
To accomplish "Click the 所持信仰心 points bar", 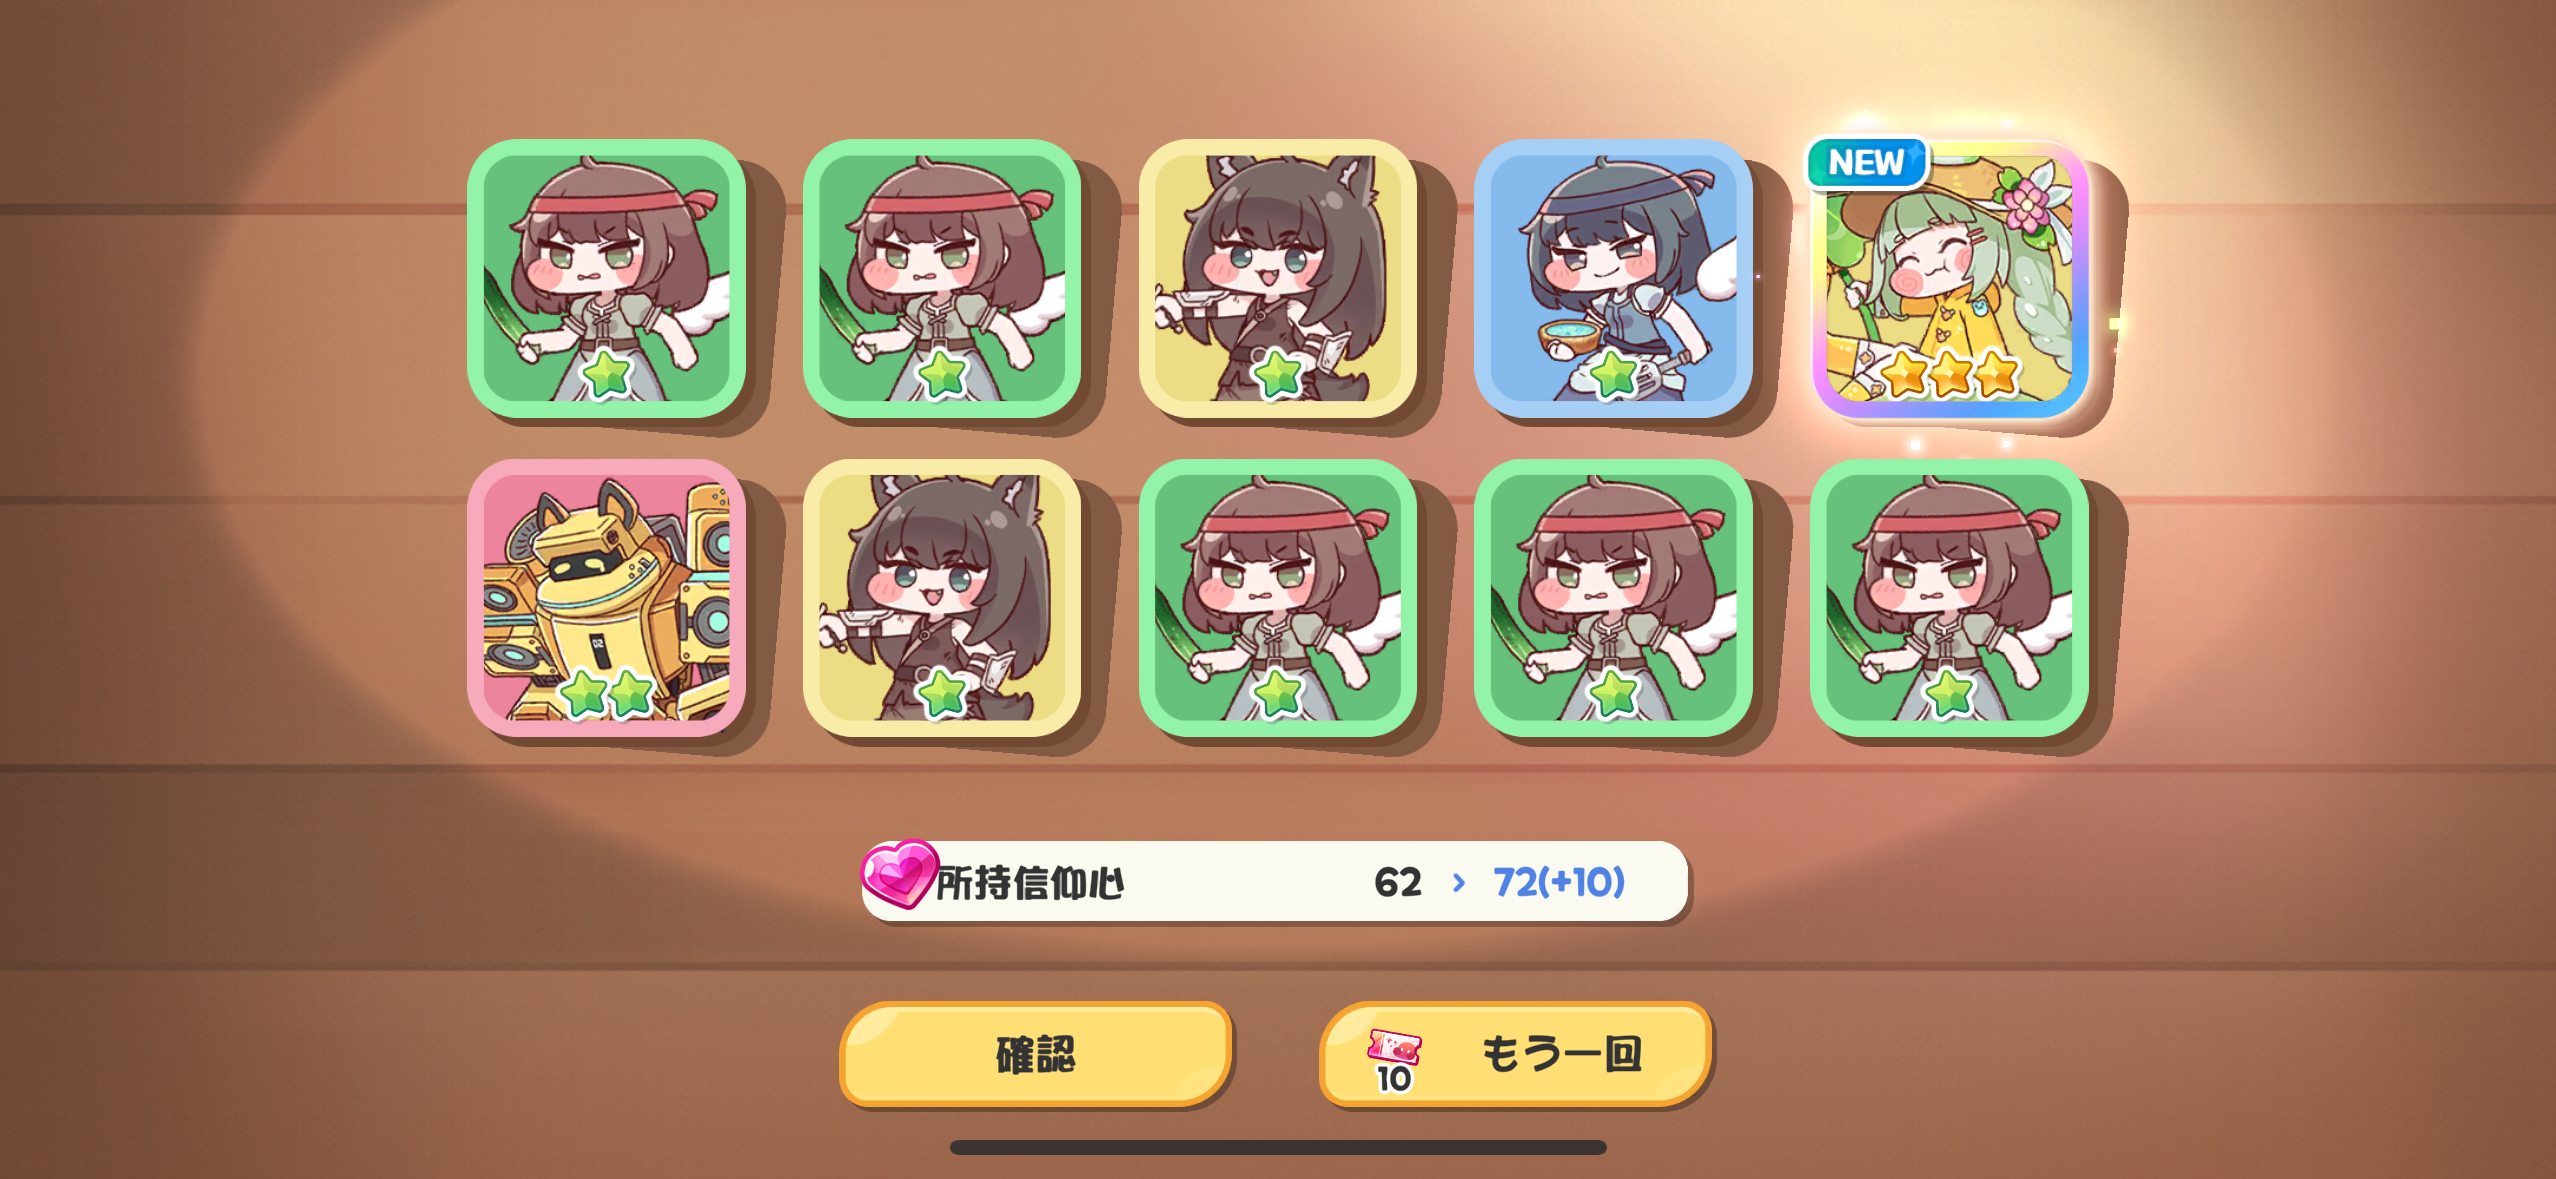I will pos(1275,881).
